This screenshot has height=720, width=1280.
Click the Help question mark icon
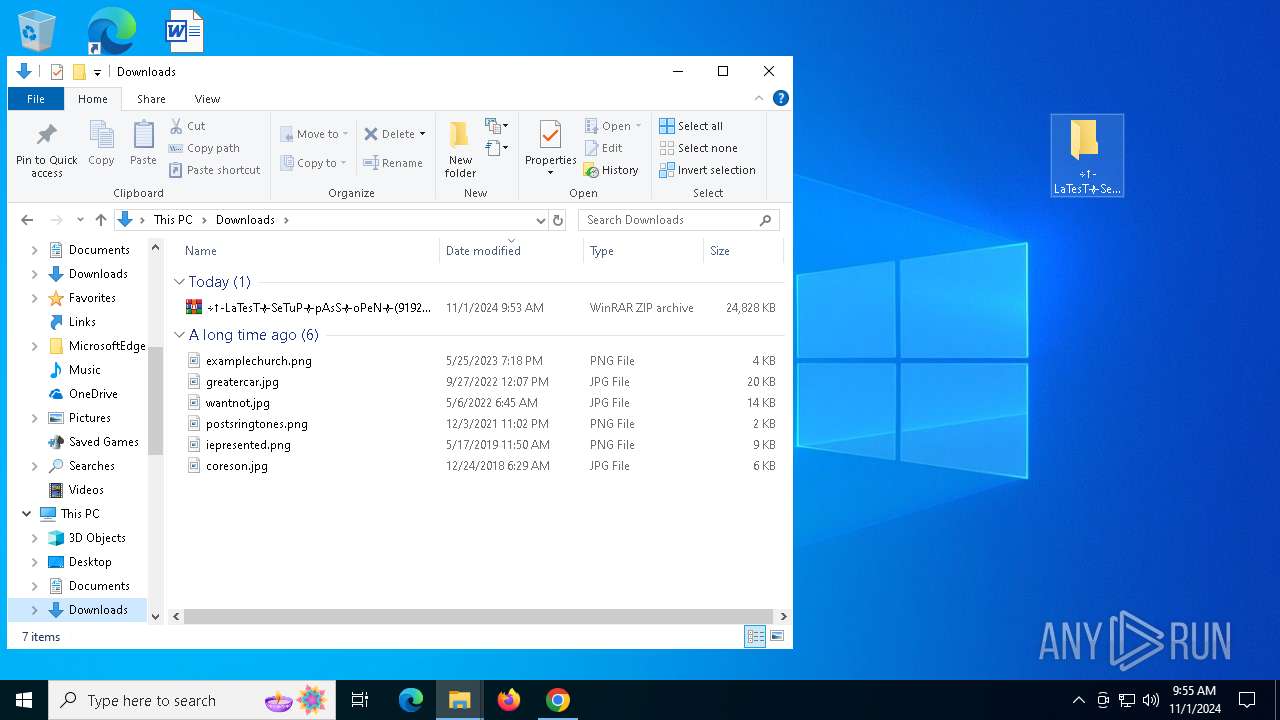pos(781,98)
